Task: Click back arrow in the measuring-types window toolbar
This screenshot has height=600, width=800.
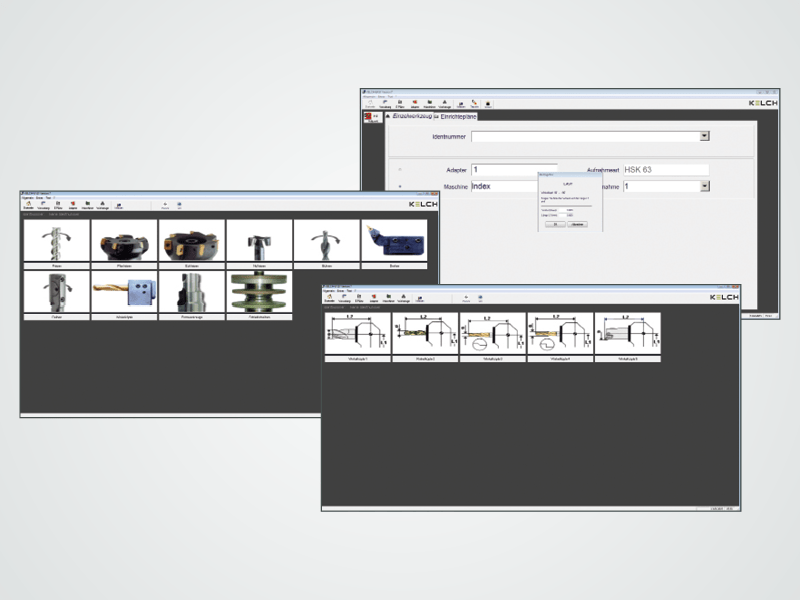Action: pyautogui.click(x=466, y=298)
